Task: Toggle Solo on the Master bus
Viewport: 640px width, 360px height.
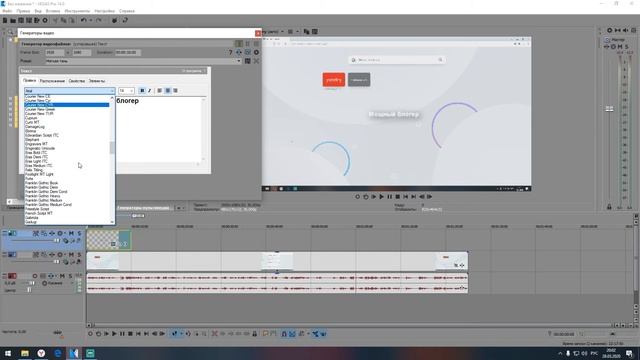Action: coord(627,47)
